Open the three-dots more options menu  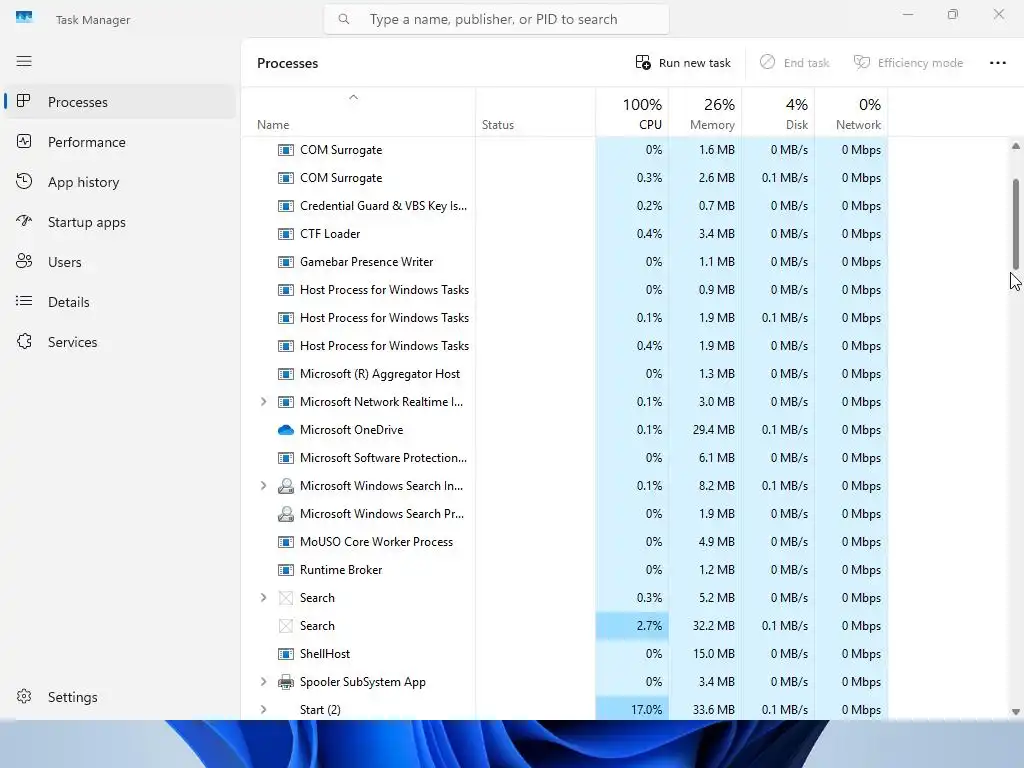(997, 63)
